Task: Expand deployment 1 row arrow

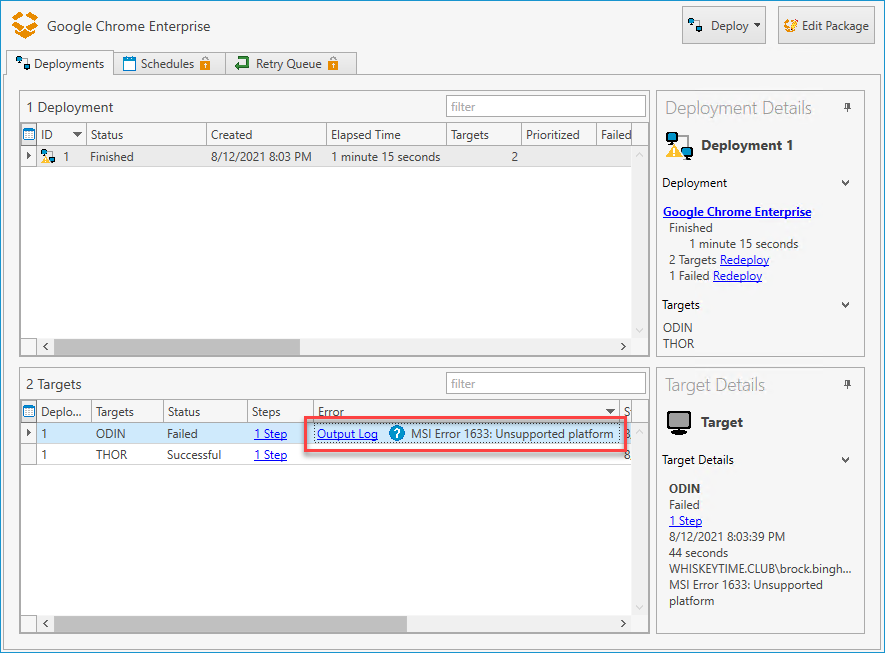Action: 29,156
